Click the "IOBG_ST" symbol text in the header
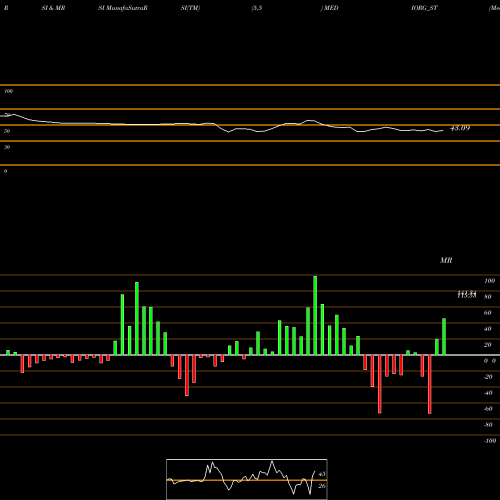Image resolution: width=500 pixels, height=500 pixels. tap(424, 8)
